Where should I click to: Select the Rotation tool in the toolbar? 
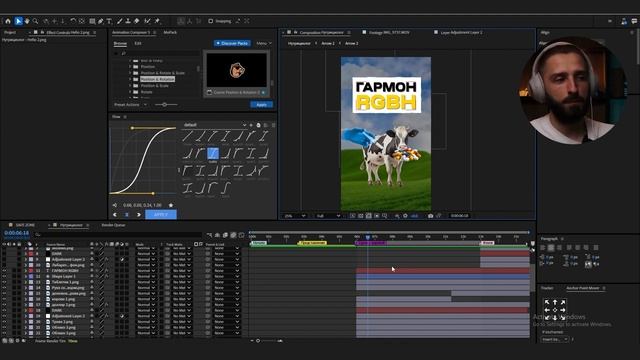[x=73, y=21]
